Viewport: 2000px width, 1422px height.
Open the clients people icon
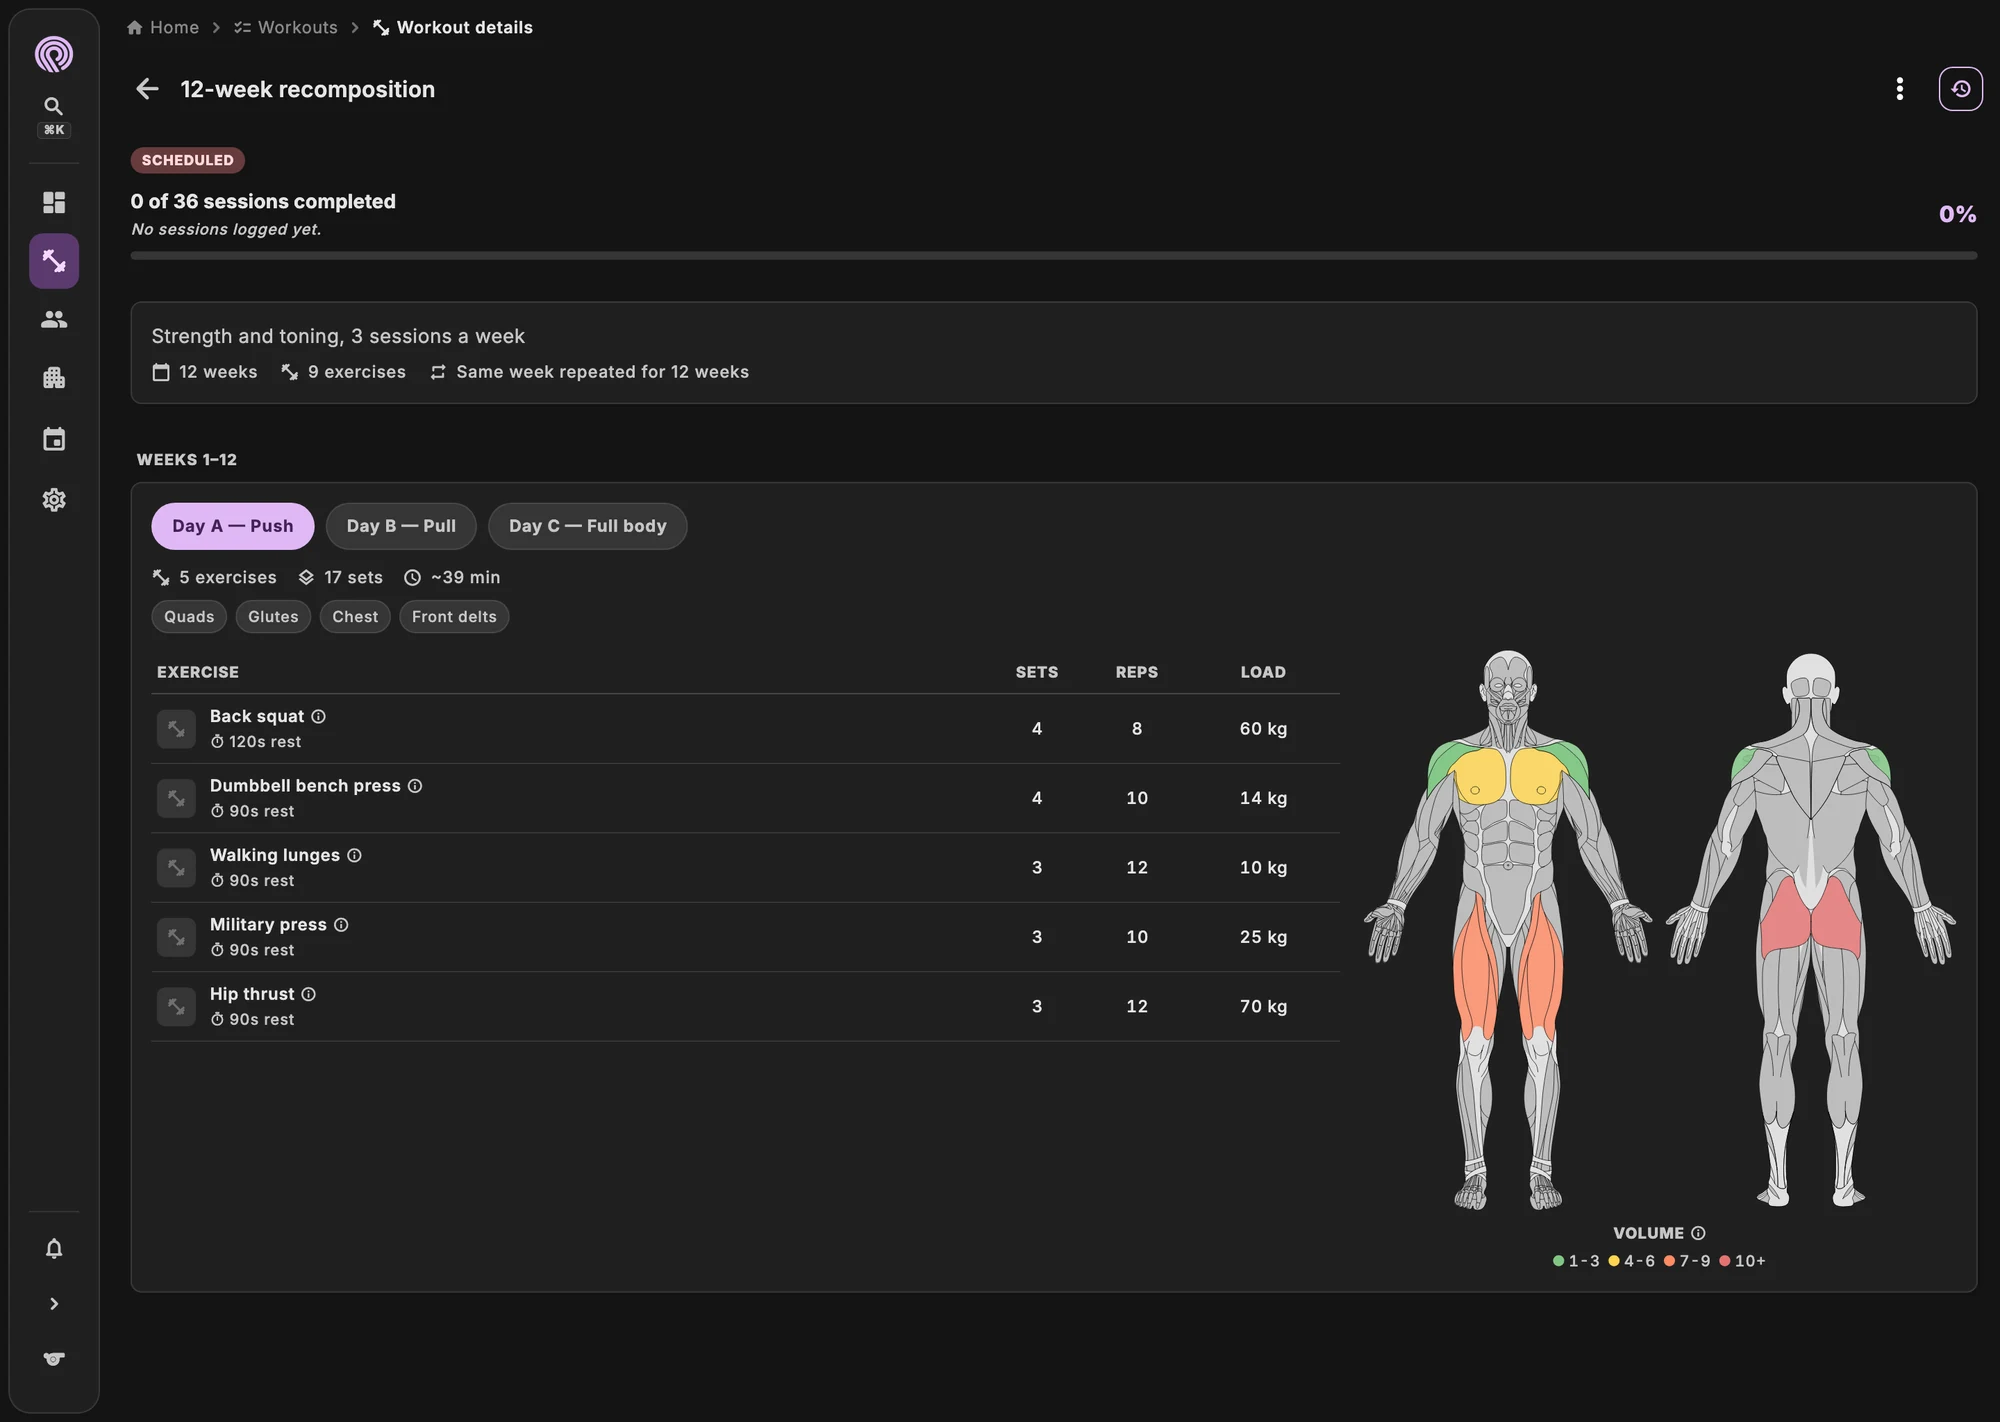(54, 319)
